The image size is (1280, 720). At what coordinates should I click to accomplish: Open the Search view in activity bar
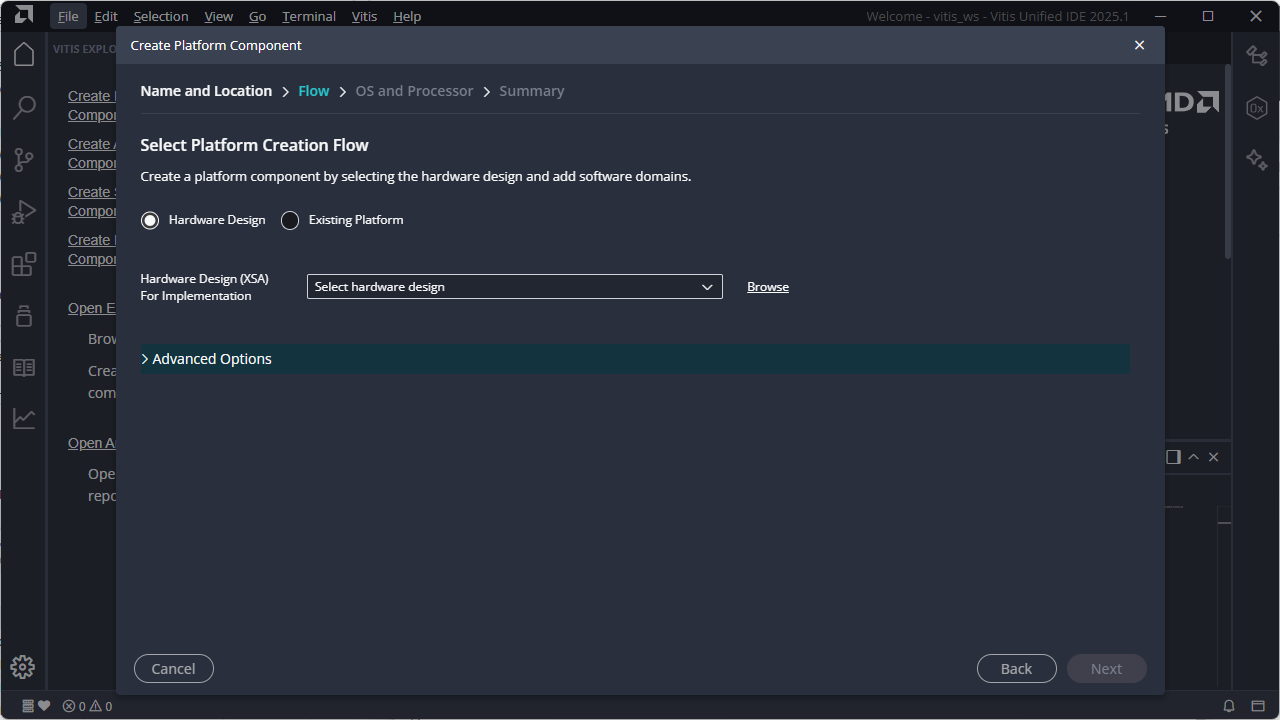coord(24,107)
